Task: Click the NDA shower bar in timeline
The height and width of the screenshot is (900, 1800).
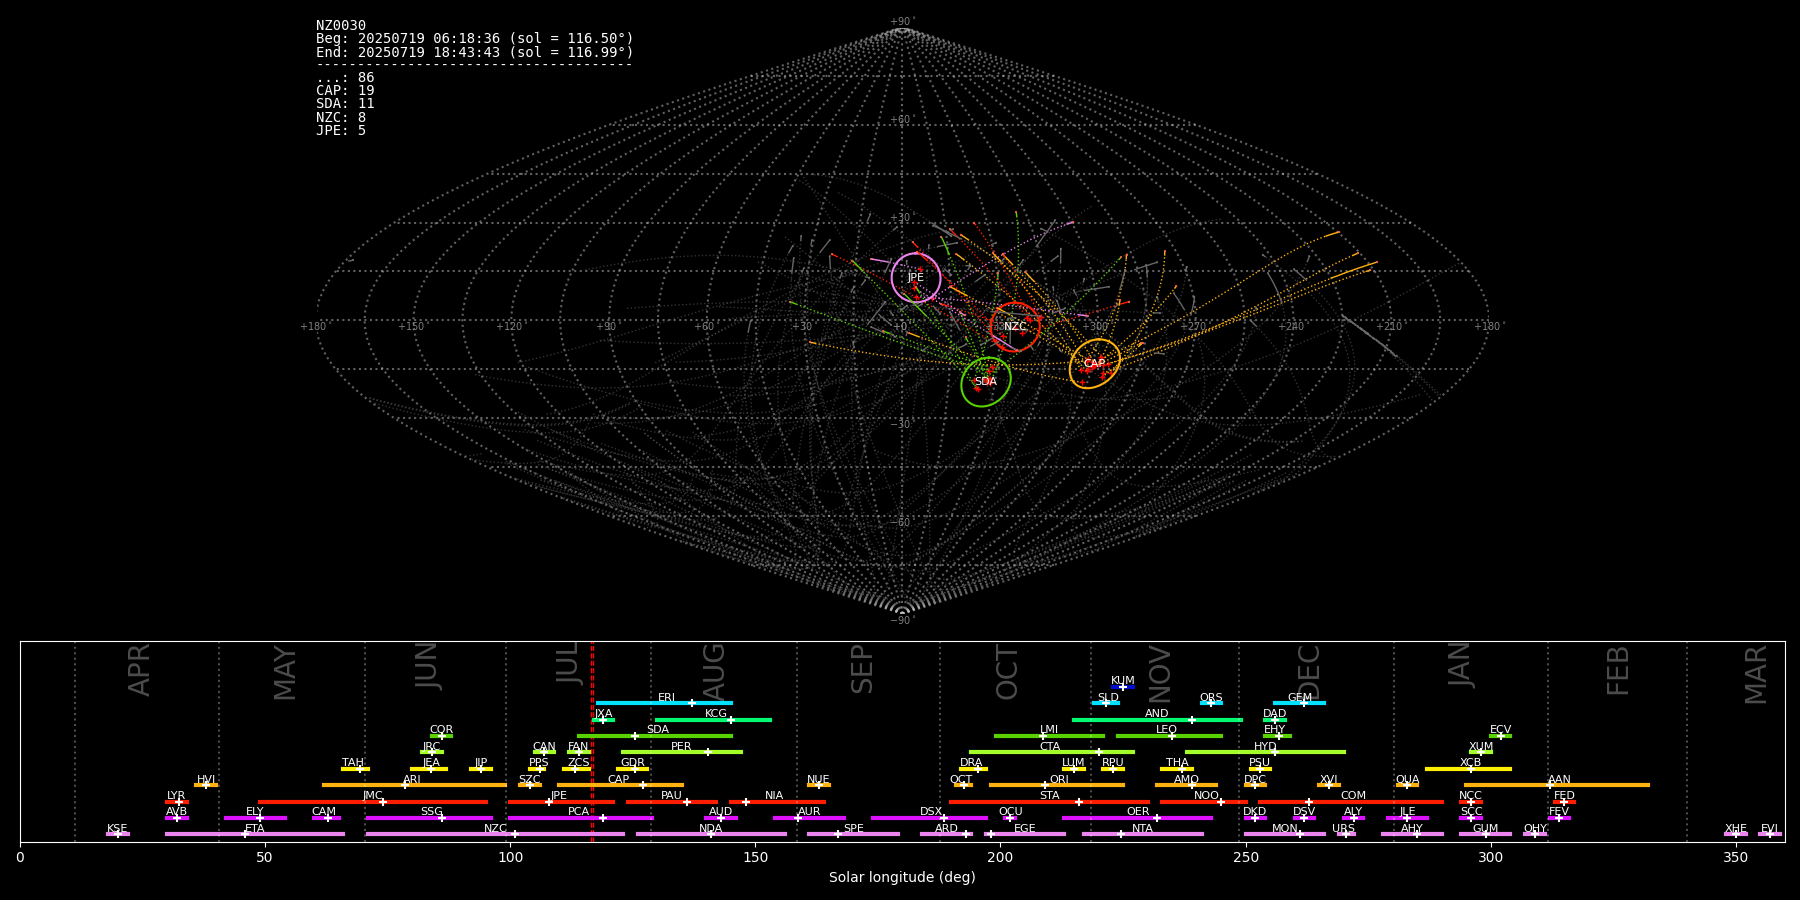Action: [x=711, y=834]
